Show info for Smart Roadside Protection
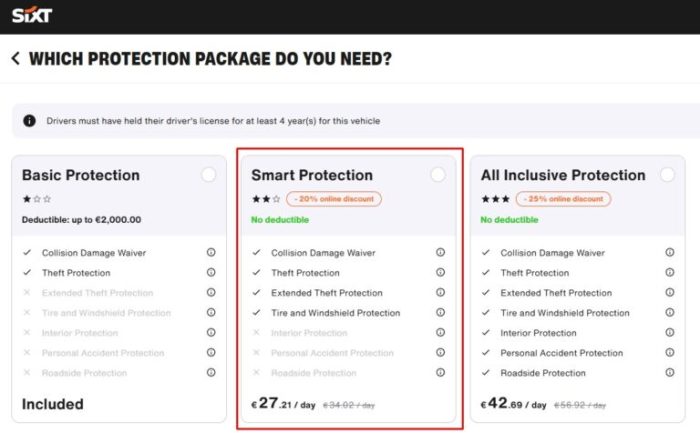The width and height of the screenshot is (700, 433). [441, 372]
